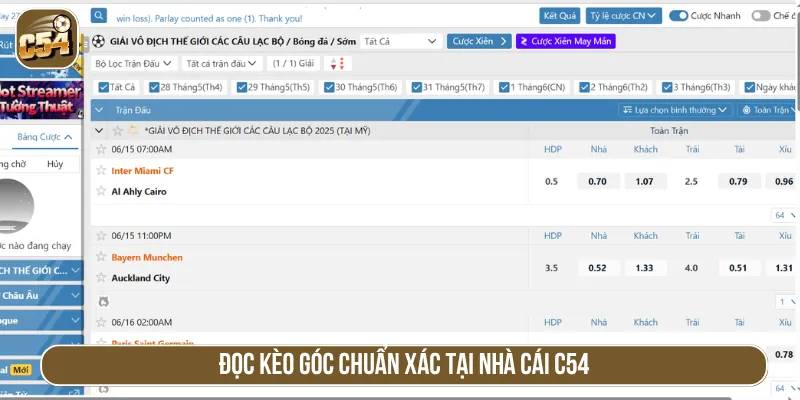Open the Tất Cả market dropdown

(401, 41)
